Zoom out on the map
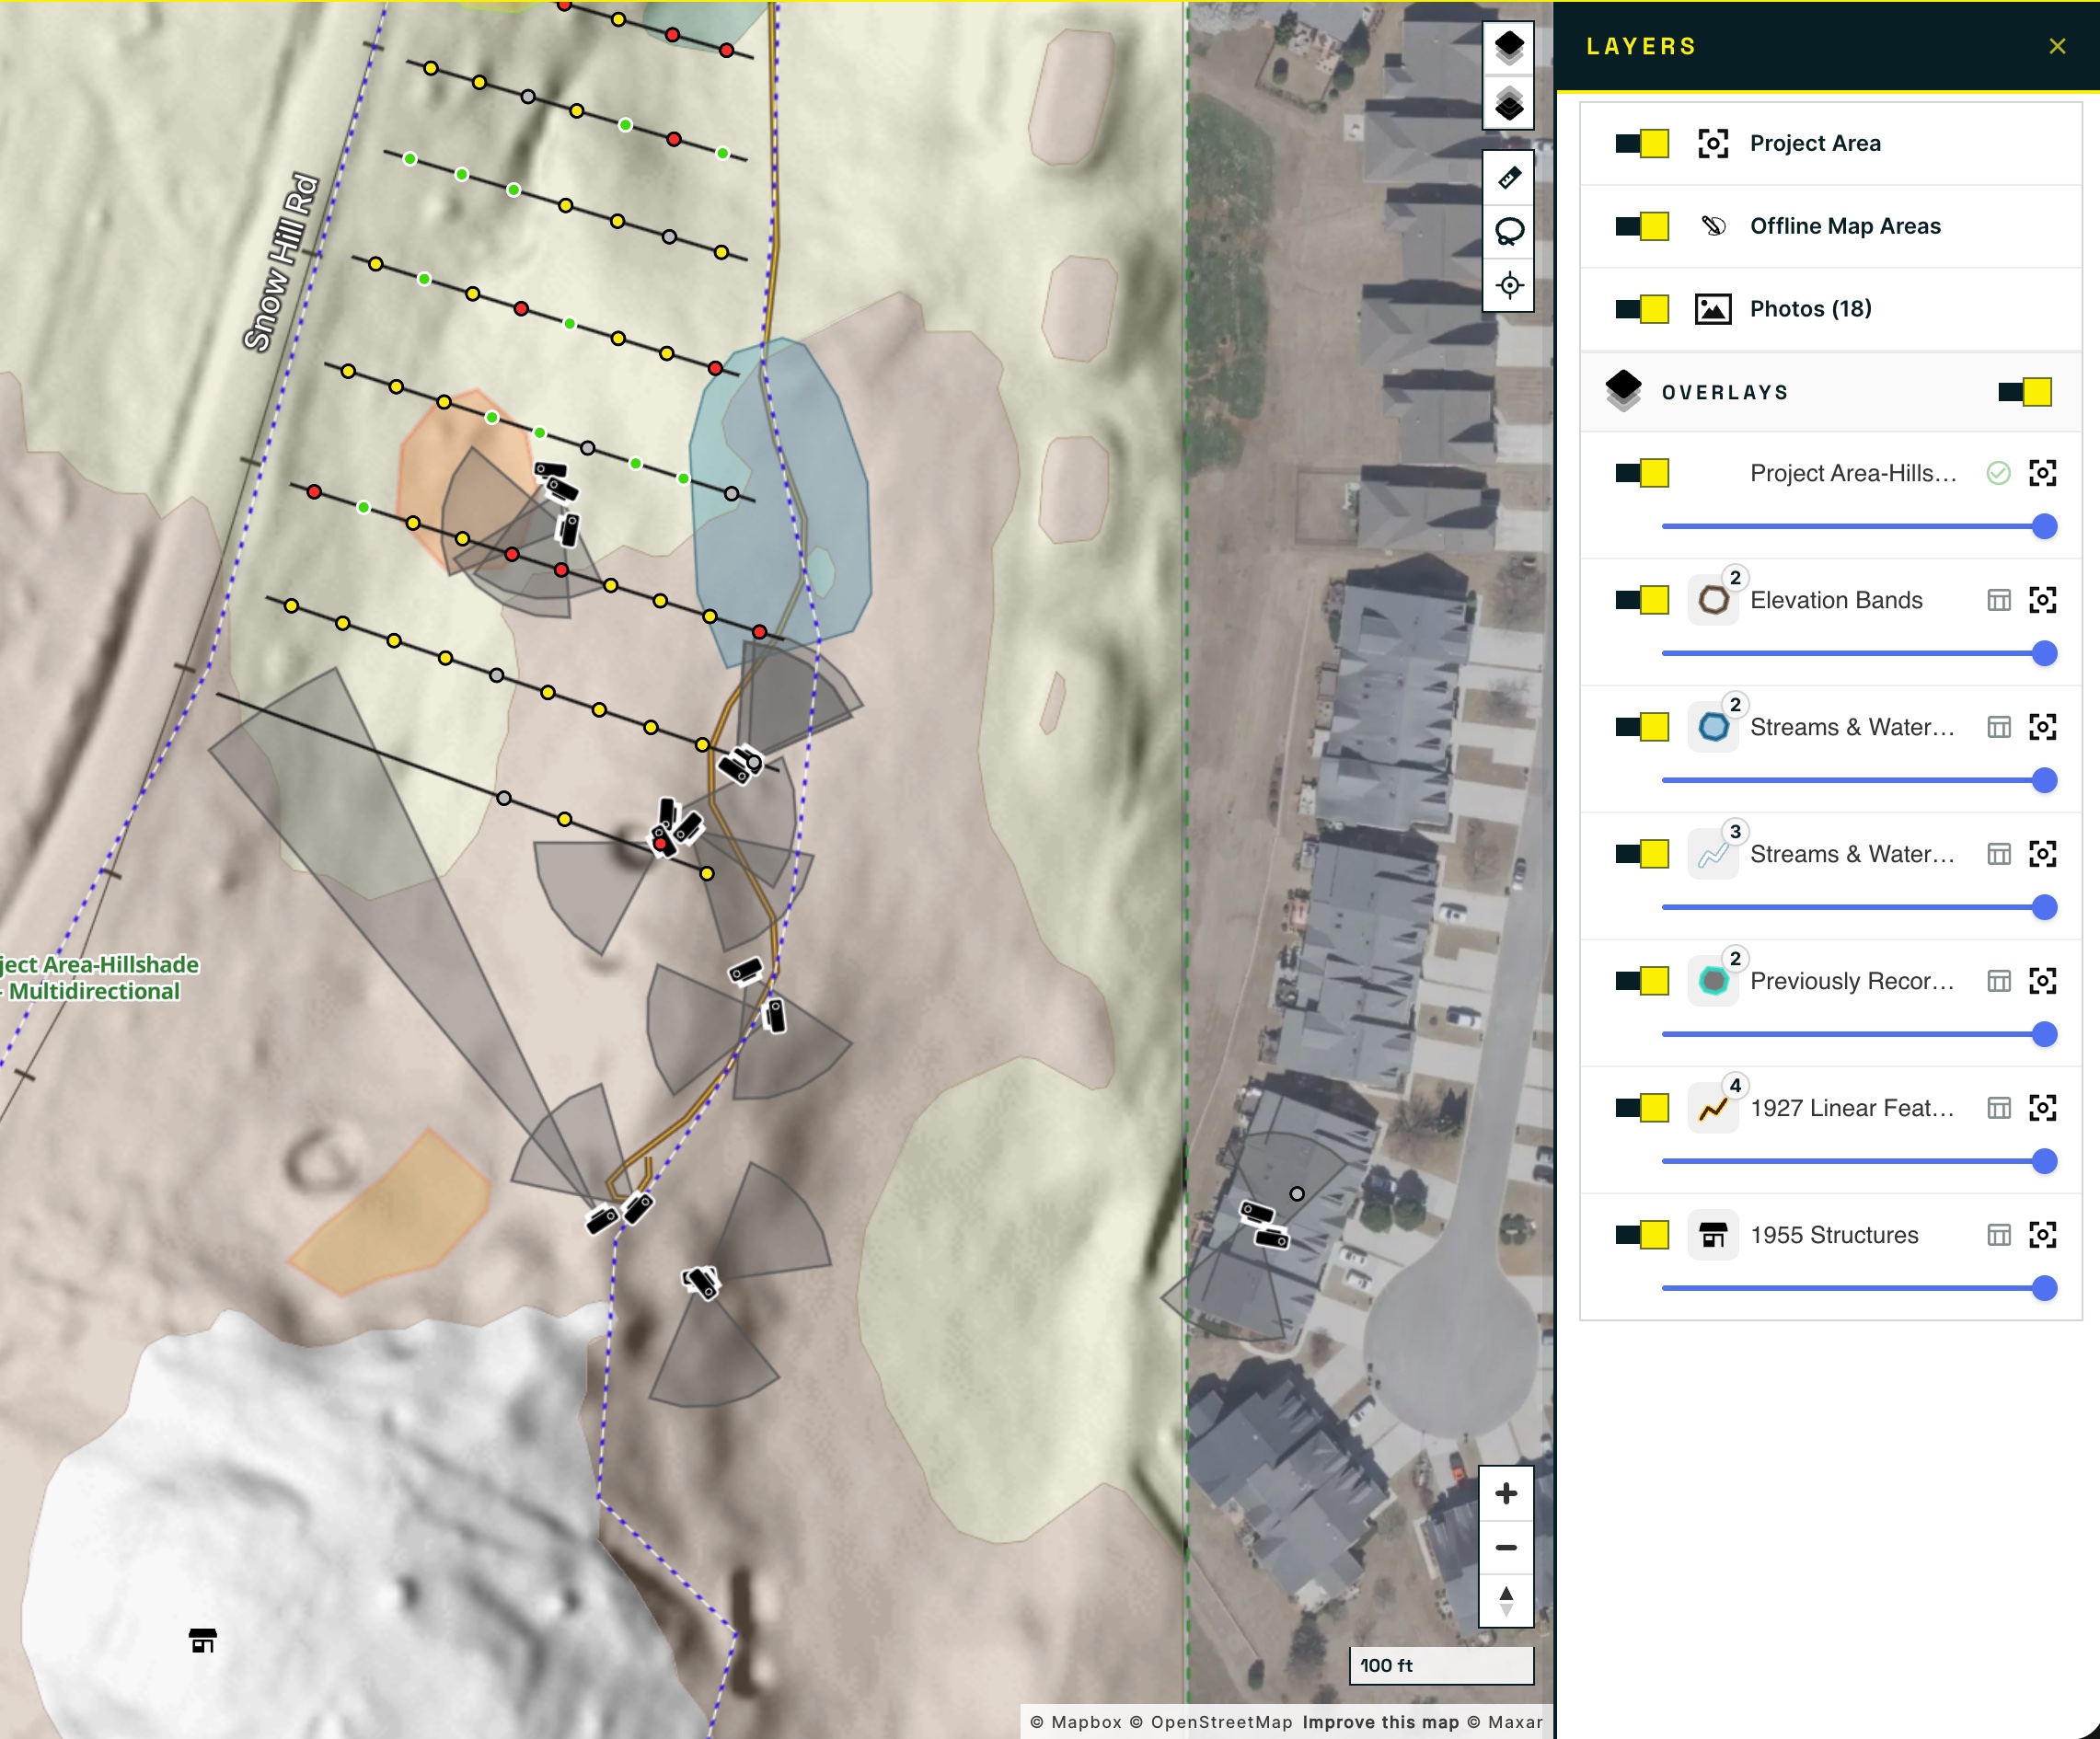This screenshot has width=2100, height=1739. point(1506,1547)
